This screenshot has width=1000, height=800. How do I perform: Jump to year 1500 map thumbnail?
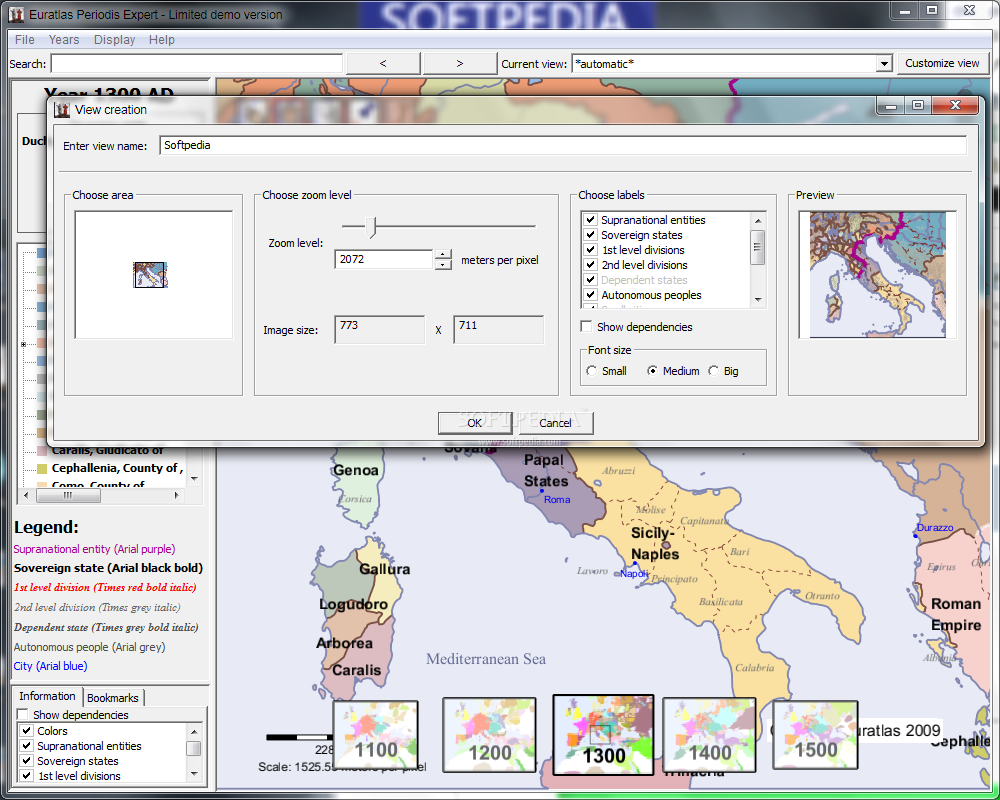pyautogui.click(x=815, y=735)
